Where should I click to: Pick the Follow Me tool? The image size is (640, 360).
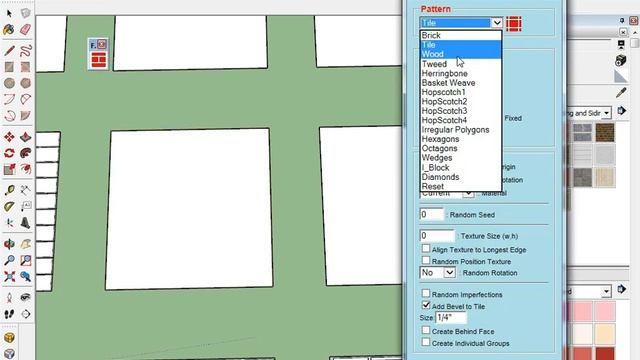(26, 153)
